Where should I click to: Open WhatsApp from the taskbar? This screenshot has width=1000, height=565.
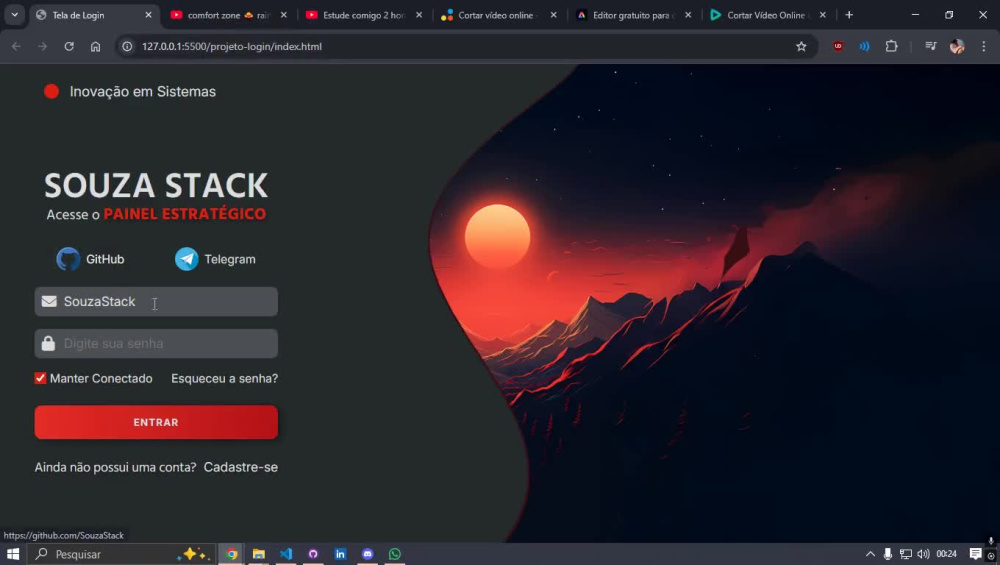(x=395, y=554)
